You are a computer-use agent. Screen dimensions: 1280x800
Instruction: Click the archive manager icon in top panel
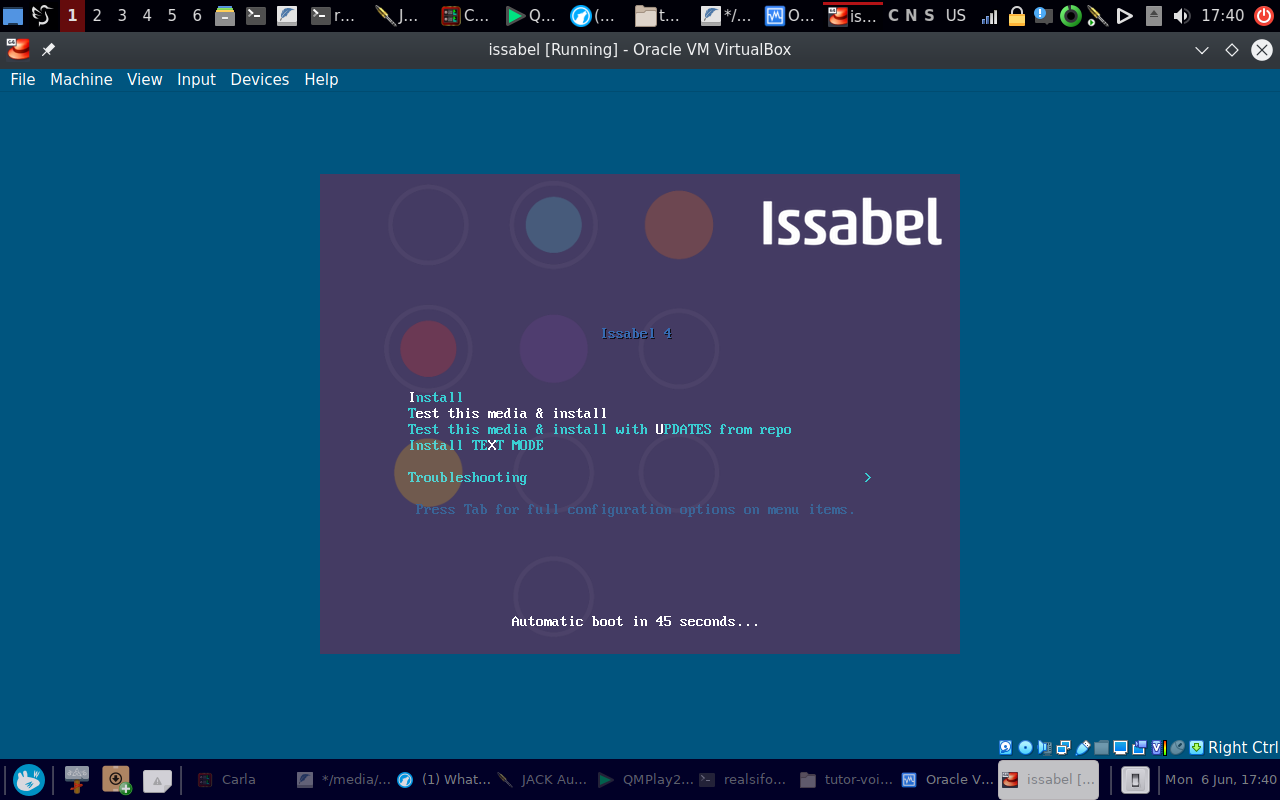225,15
